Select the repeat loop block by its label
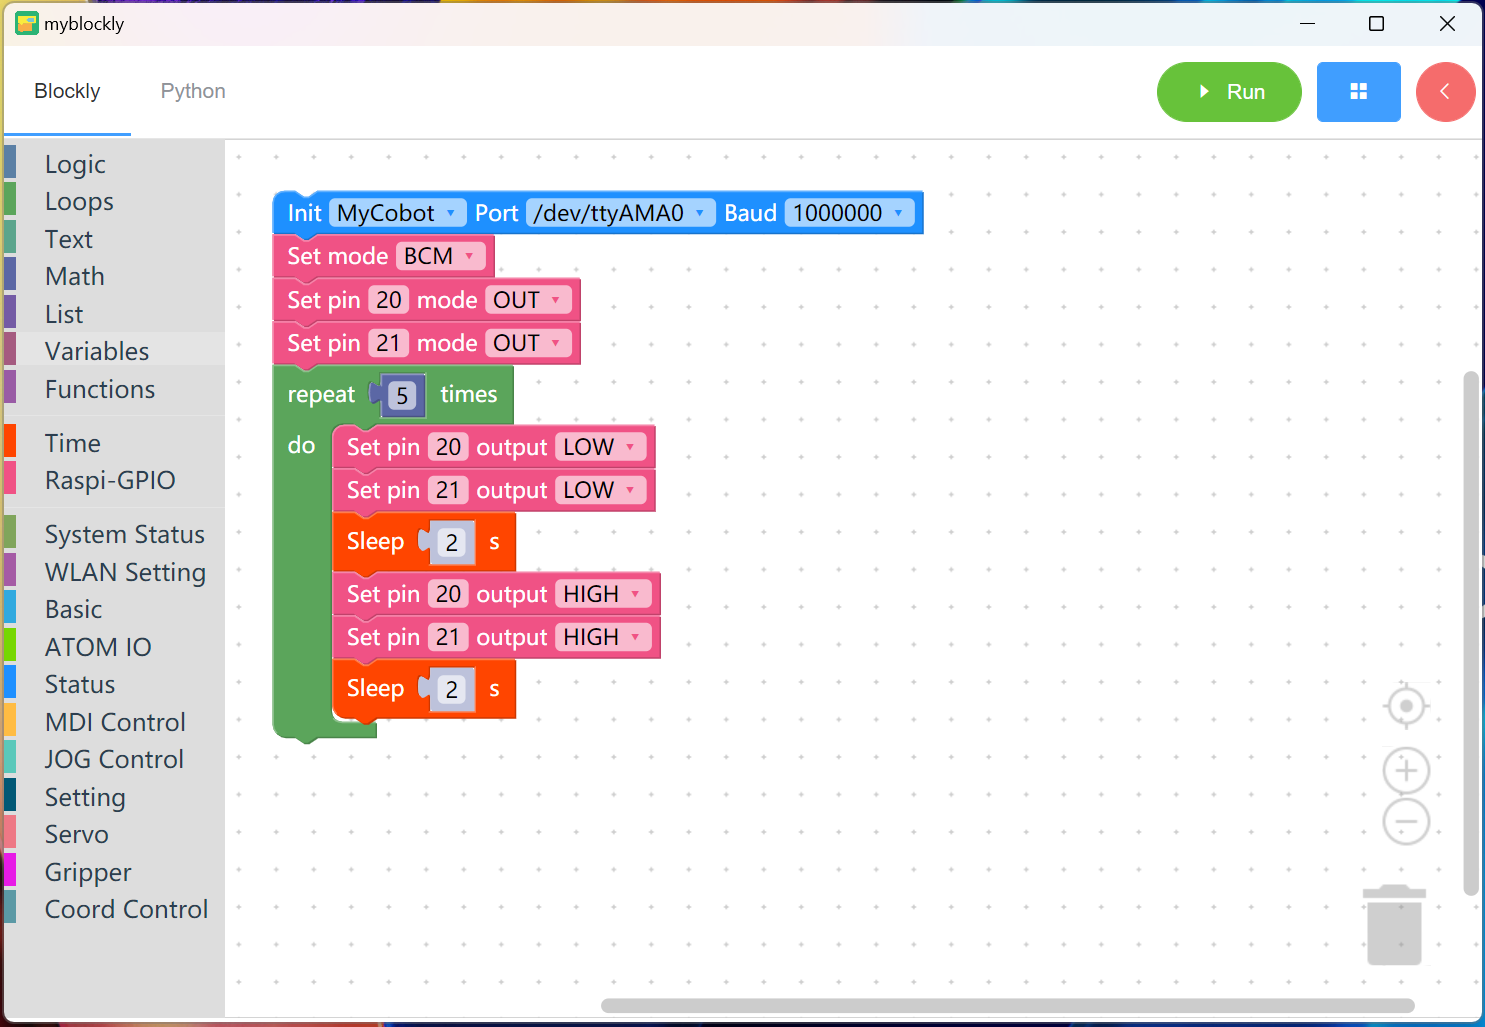 click(x=321, y=395)
